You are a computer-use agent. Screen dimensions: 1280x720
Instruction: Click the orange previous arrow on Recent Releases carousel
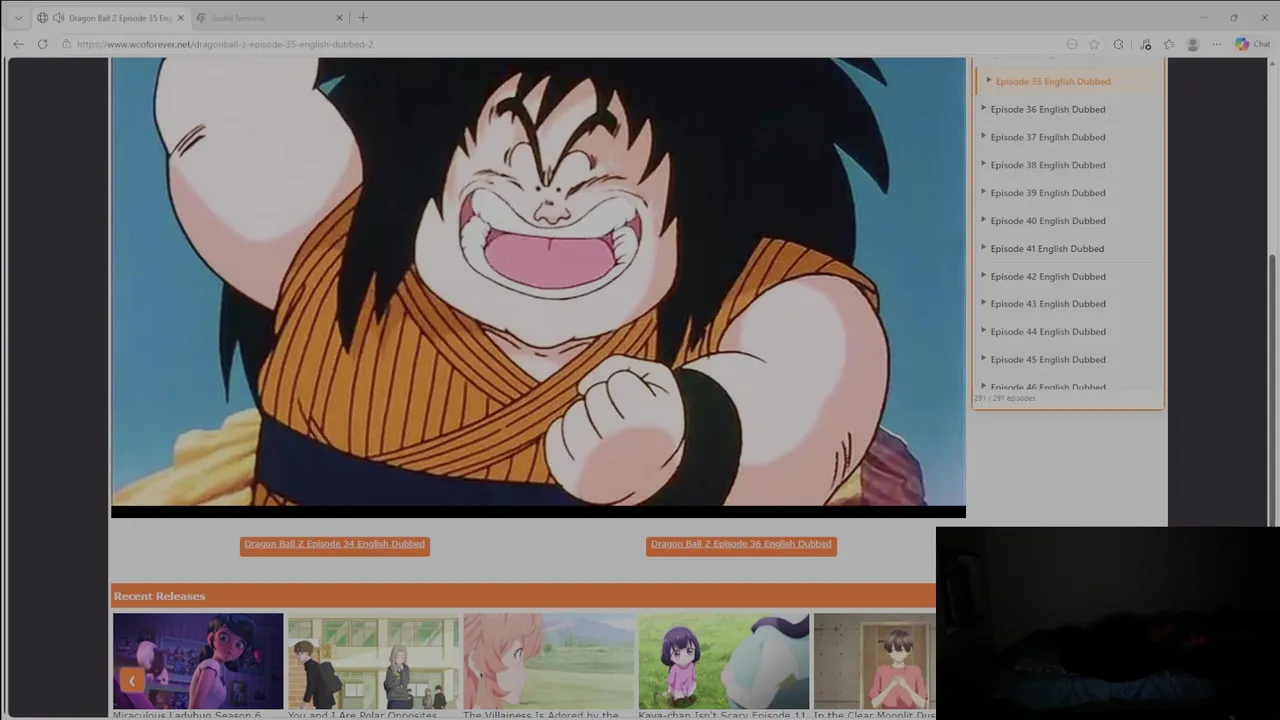coord(131,681)
